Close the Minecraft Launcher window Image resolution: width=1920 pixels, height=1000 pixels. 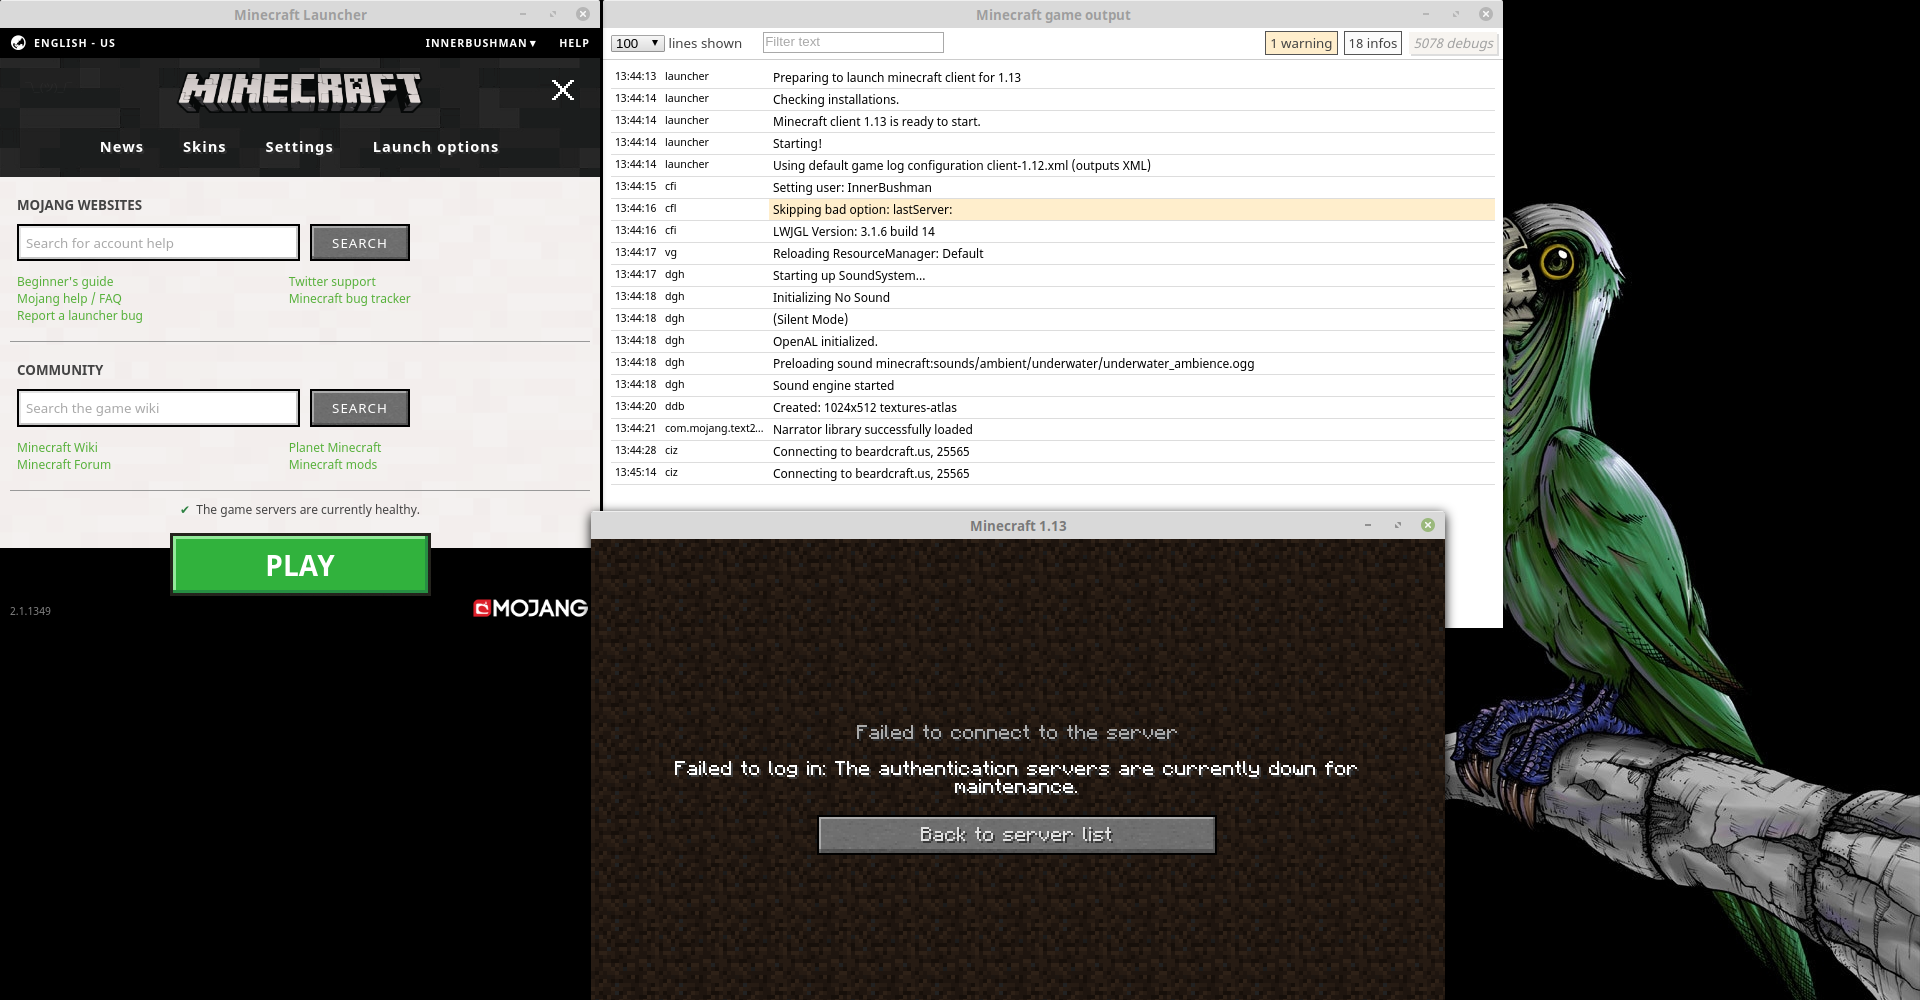[x=582, y=14]
